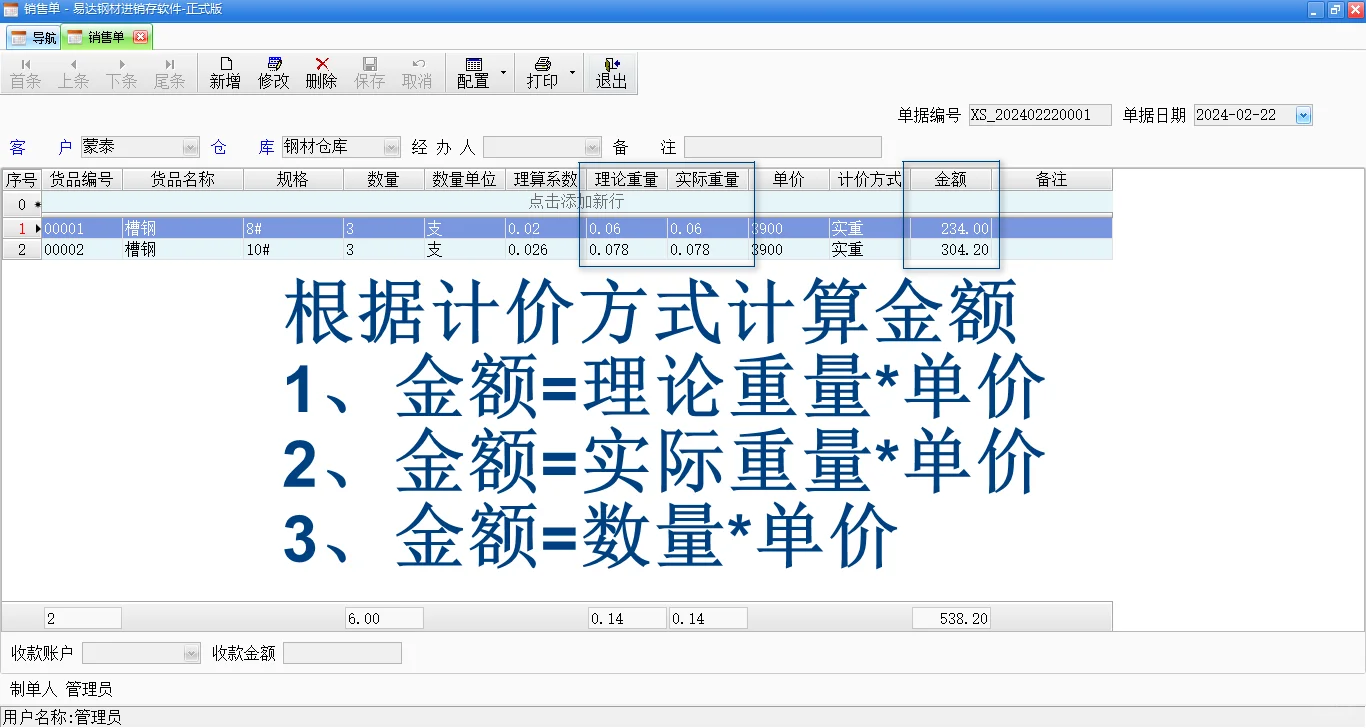The height and width of the screenshot is (728, 1366).
Task: Edit the order using 修改
Action: point(273,73)
